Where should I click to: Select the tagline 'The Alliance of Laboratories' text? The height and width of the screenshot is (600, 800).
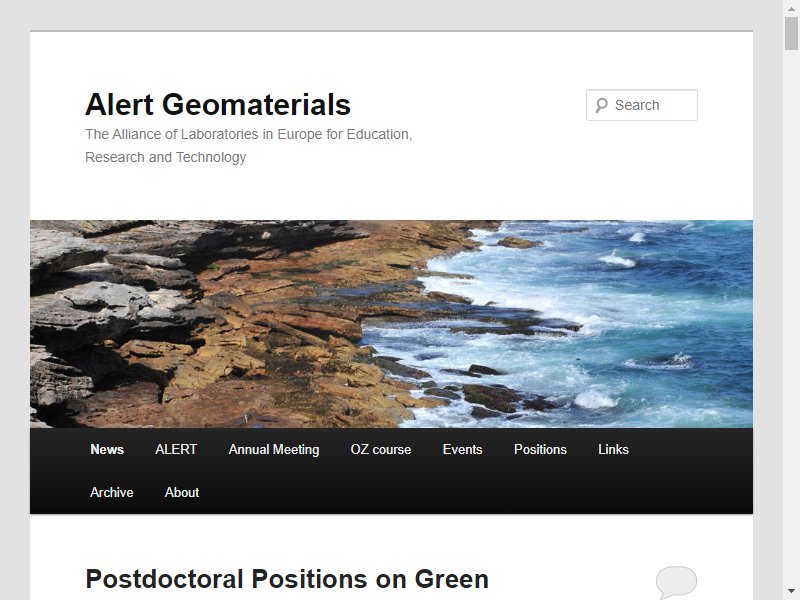point(248,145)
